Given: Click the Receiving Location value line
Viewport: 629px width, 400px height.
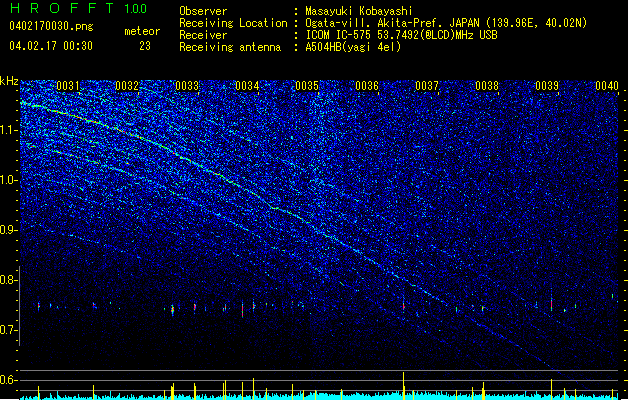Looking at the screenshot, I should (x=446, y=23).
